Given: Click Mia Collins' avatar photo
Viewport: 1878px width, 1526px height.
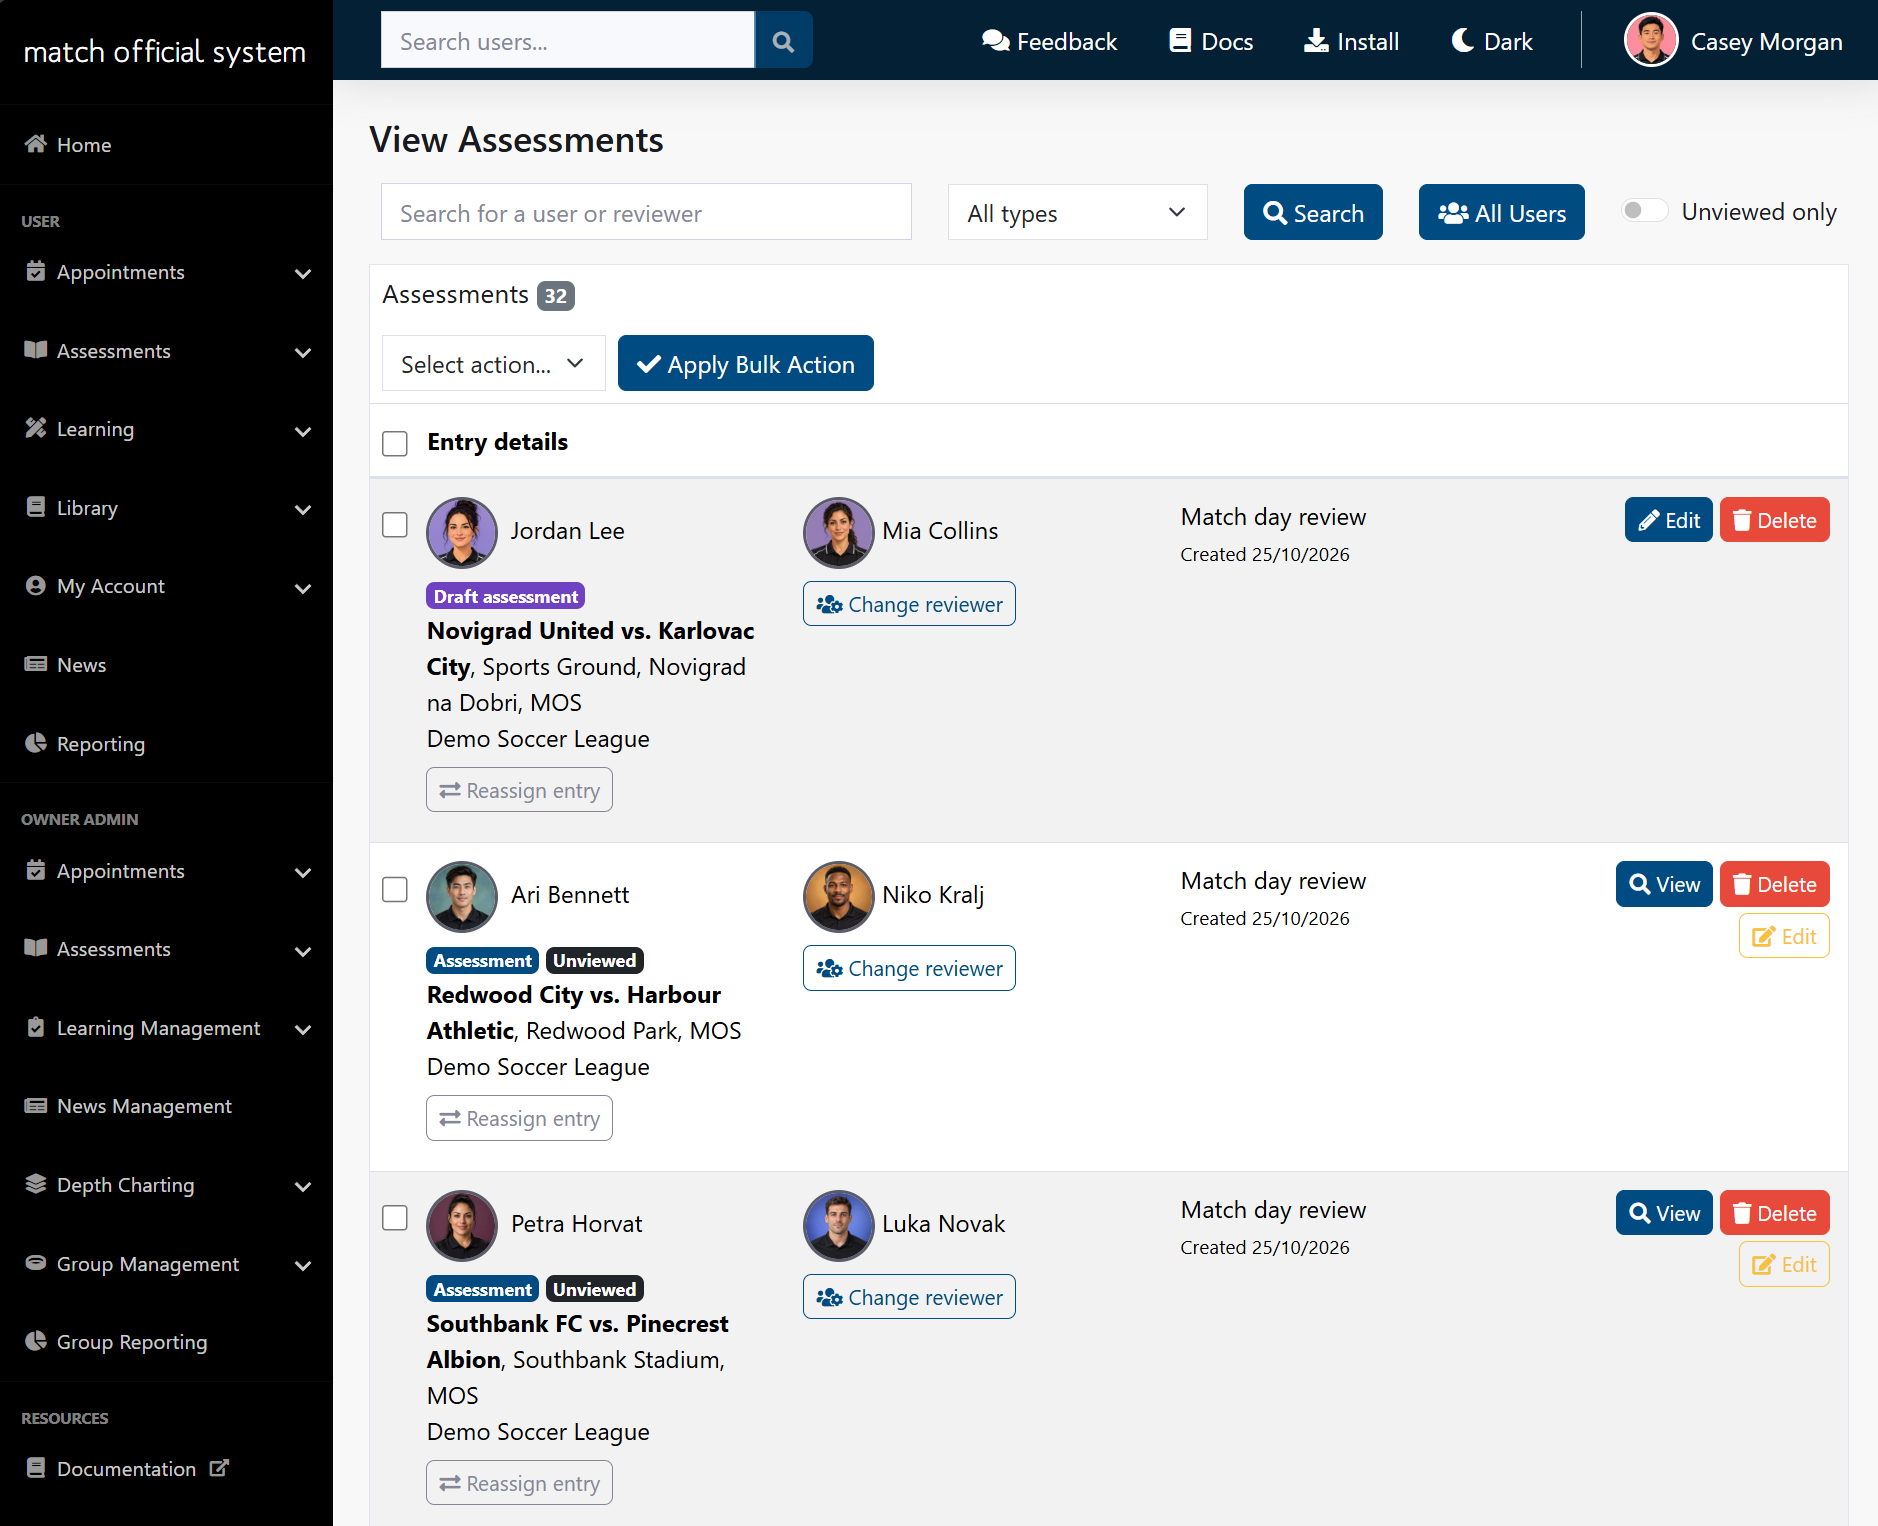Looking at the screenshot, I should [x=838, y=532].
